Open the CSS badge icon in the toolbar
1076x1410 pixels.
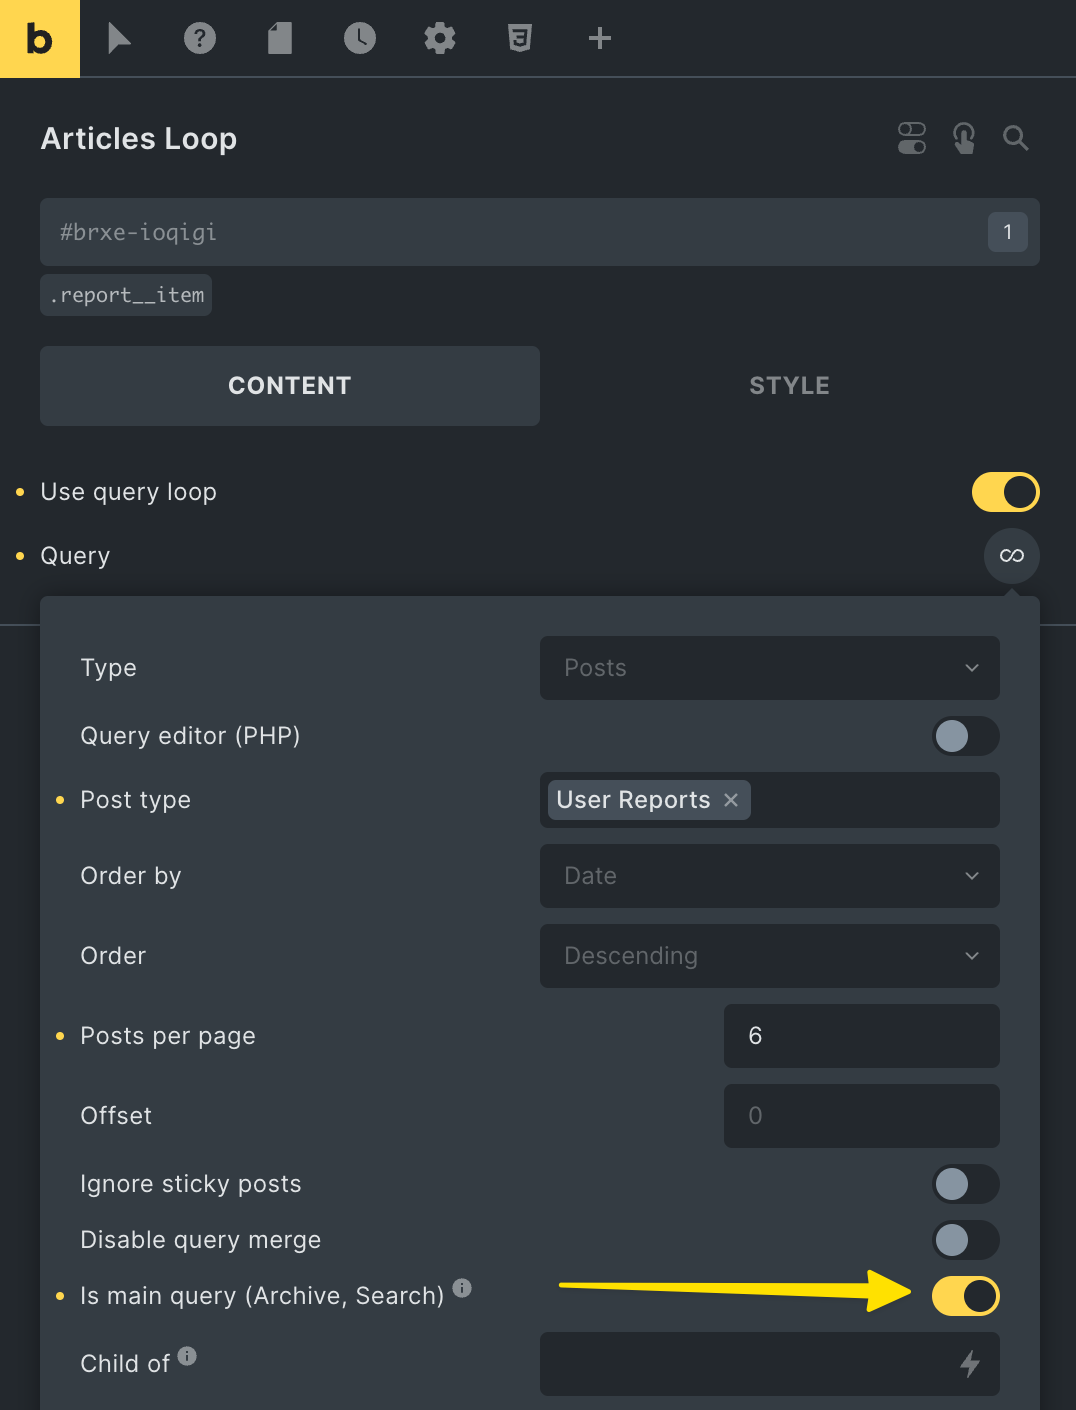pos(519,38)
